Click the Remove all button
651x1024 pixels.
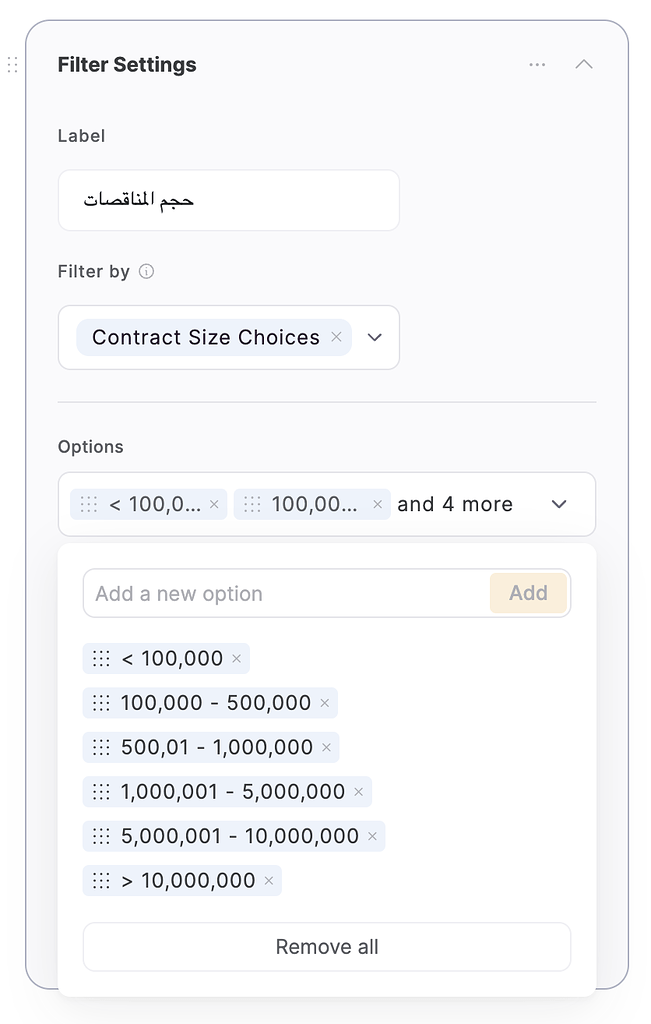point(327,946)
